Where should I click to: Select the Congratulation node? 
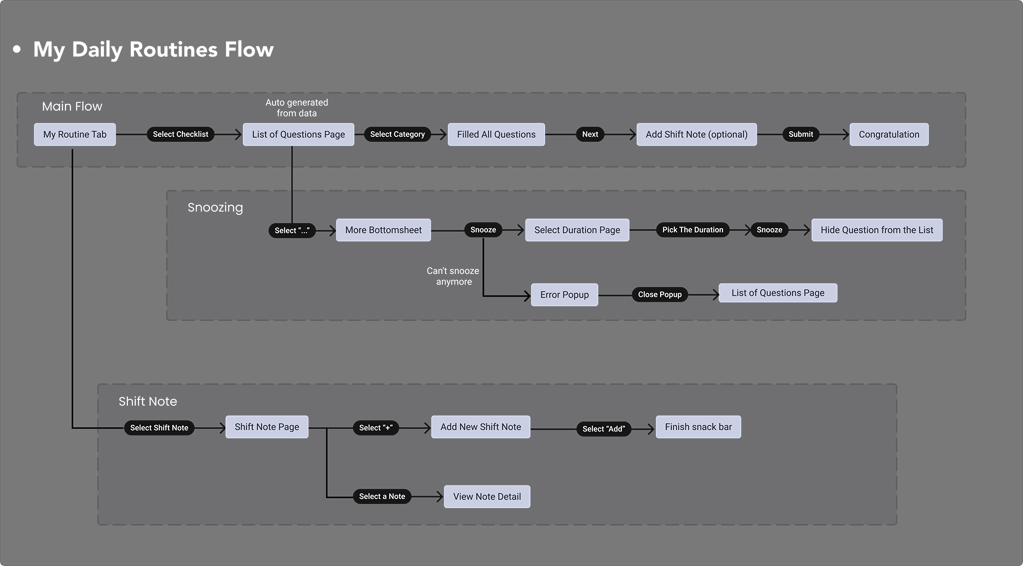[888, 134]
